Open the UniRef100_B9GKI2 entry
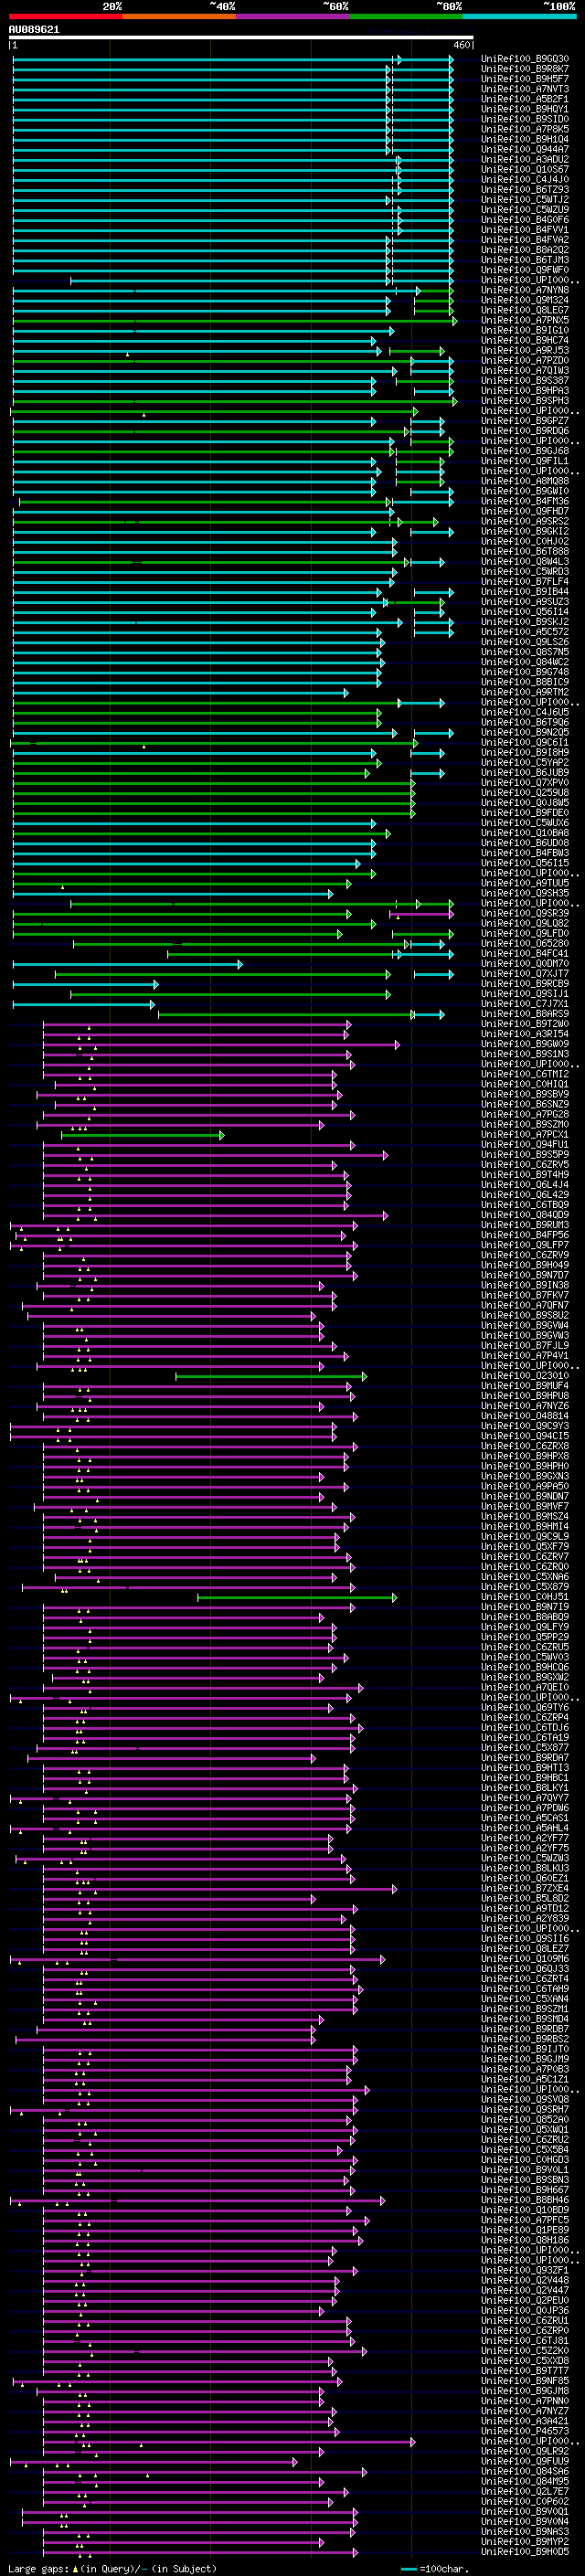Viewport: 585px width, 2576px height. (x=525, y=531)
